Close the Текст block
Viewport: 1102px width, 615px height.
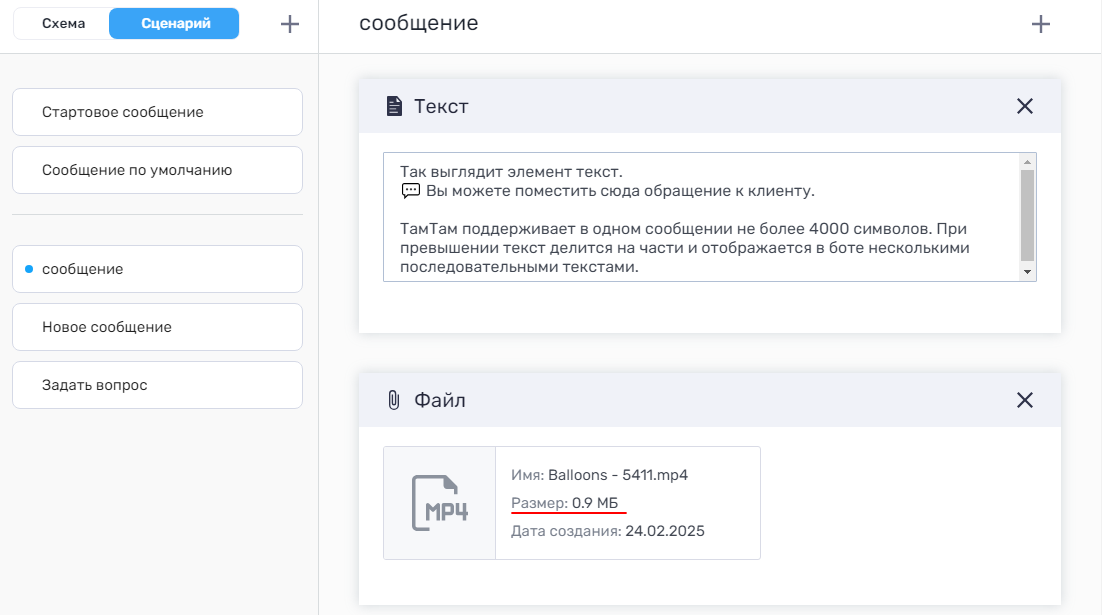click(1024, 106)
